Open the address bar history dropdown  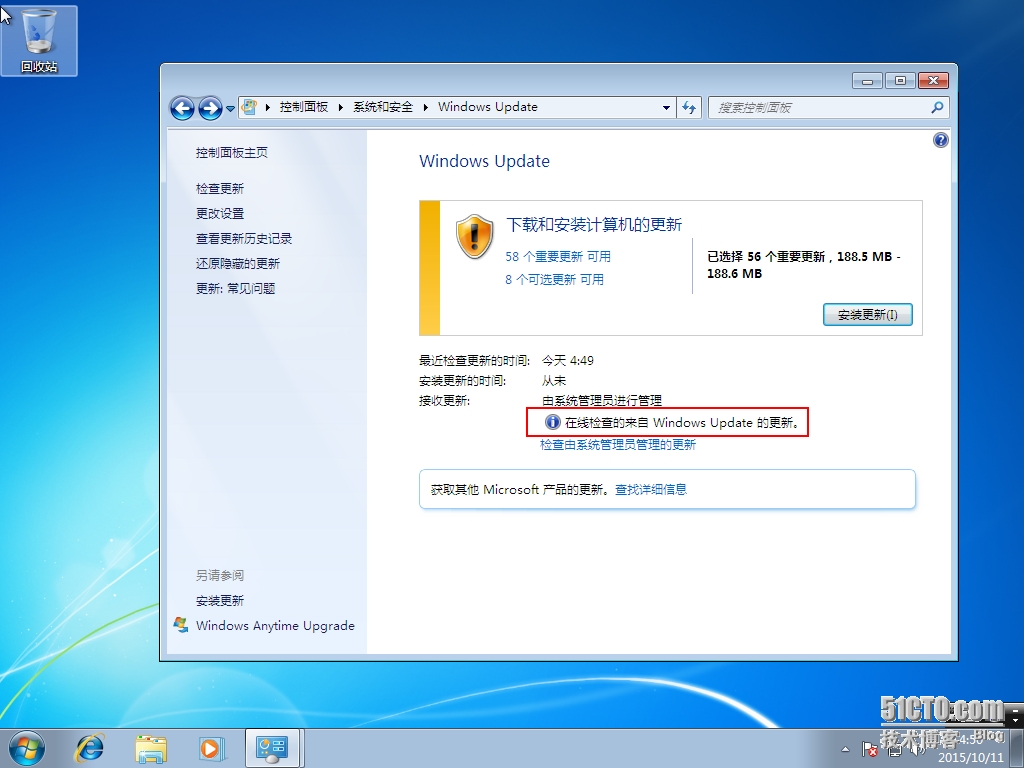pyautogui.click(x=666, y=108)
